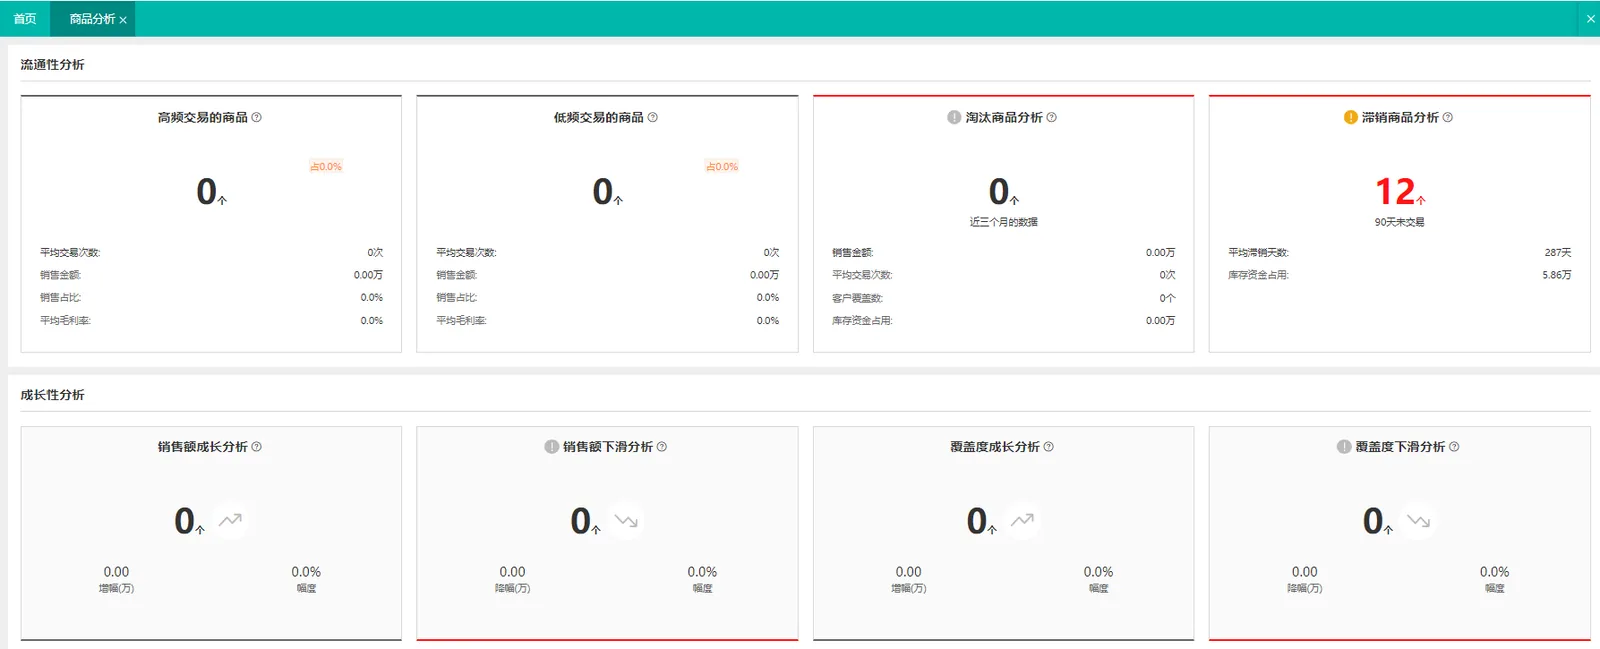Open help icon beside 高频交易的商品
The height and width of the screenshot is (649, 1600).
pos(257,117)
